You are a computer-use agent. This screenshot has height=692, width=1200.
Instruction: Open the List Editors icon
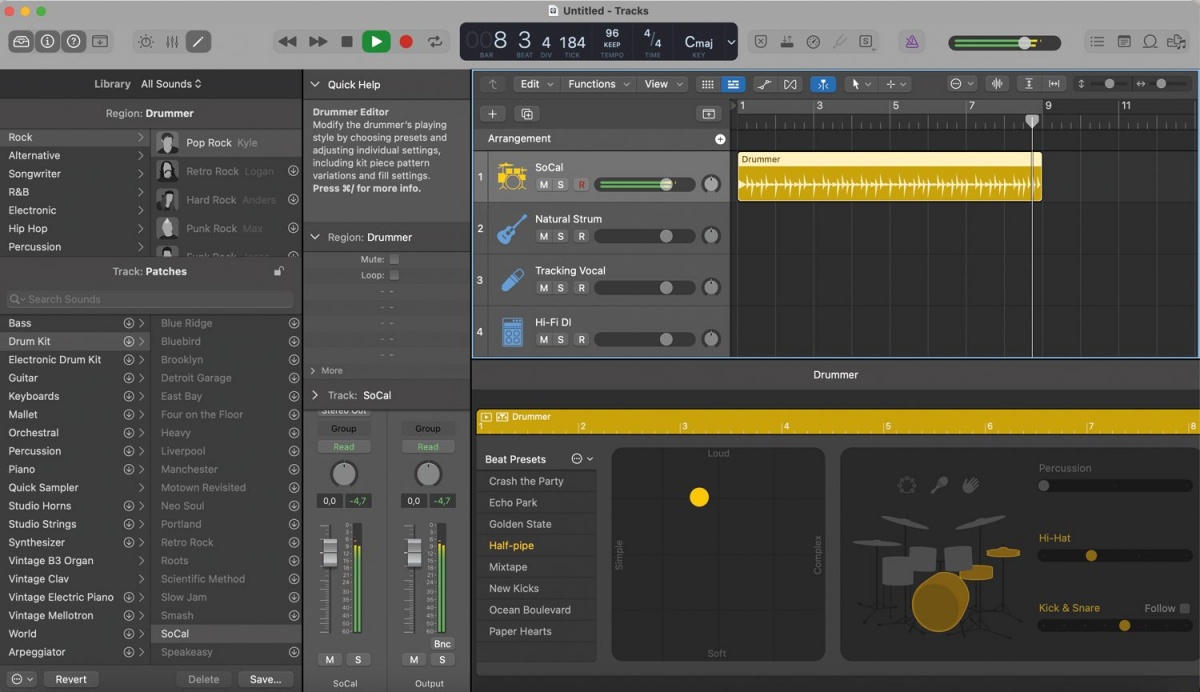(1098, 42)
